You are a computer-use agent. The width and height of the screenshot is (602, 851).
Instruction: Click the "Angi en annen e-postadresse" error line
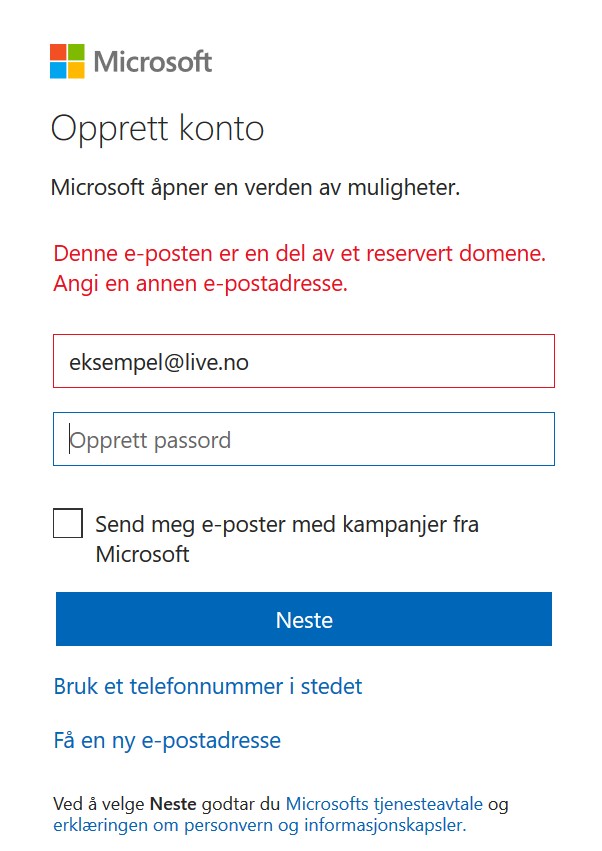(x=200, y=283)
